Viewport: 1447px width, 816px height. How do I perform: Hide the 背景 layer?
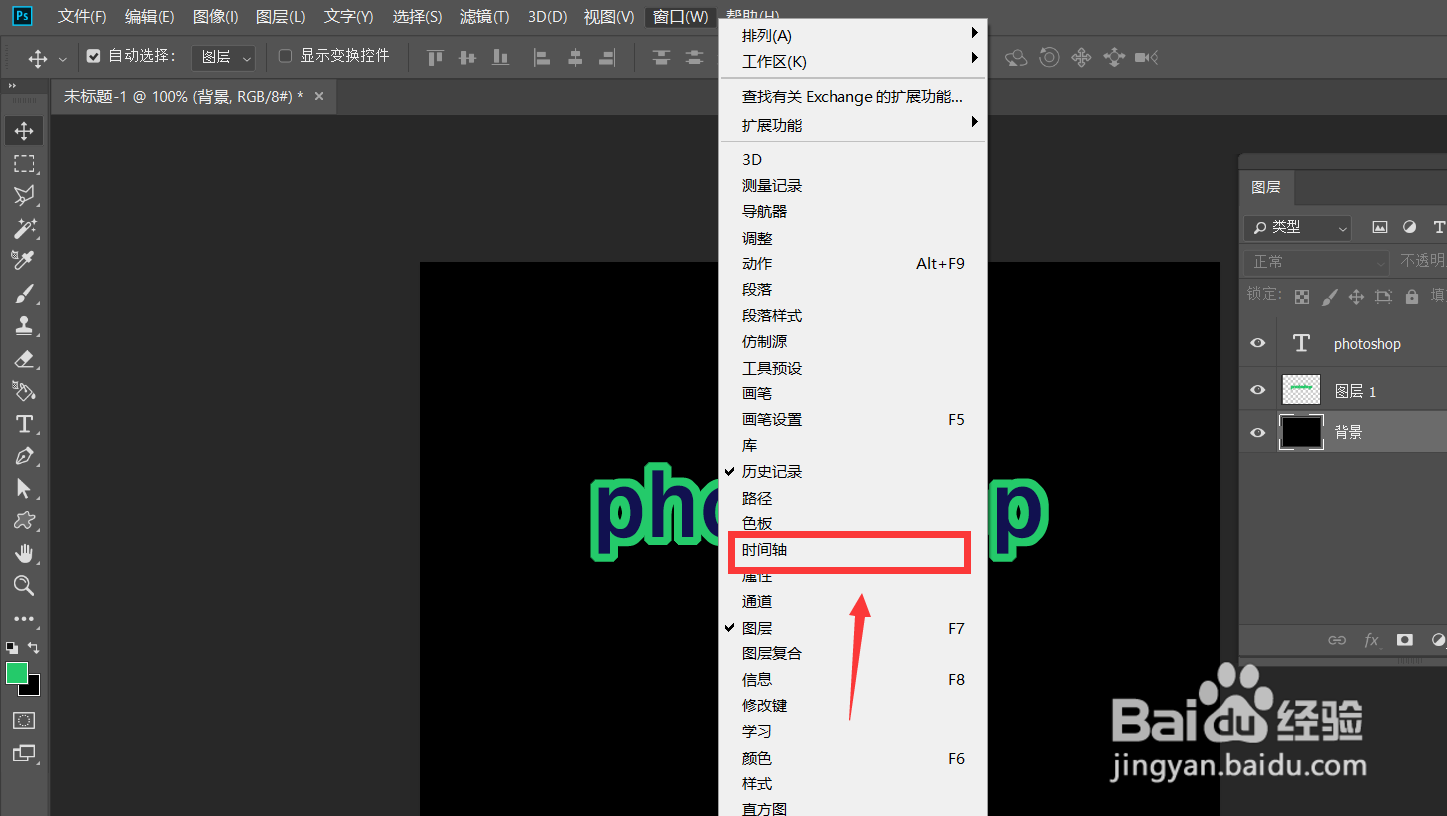1258,433
